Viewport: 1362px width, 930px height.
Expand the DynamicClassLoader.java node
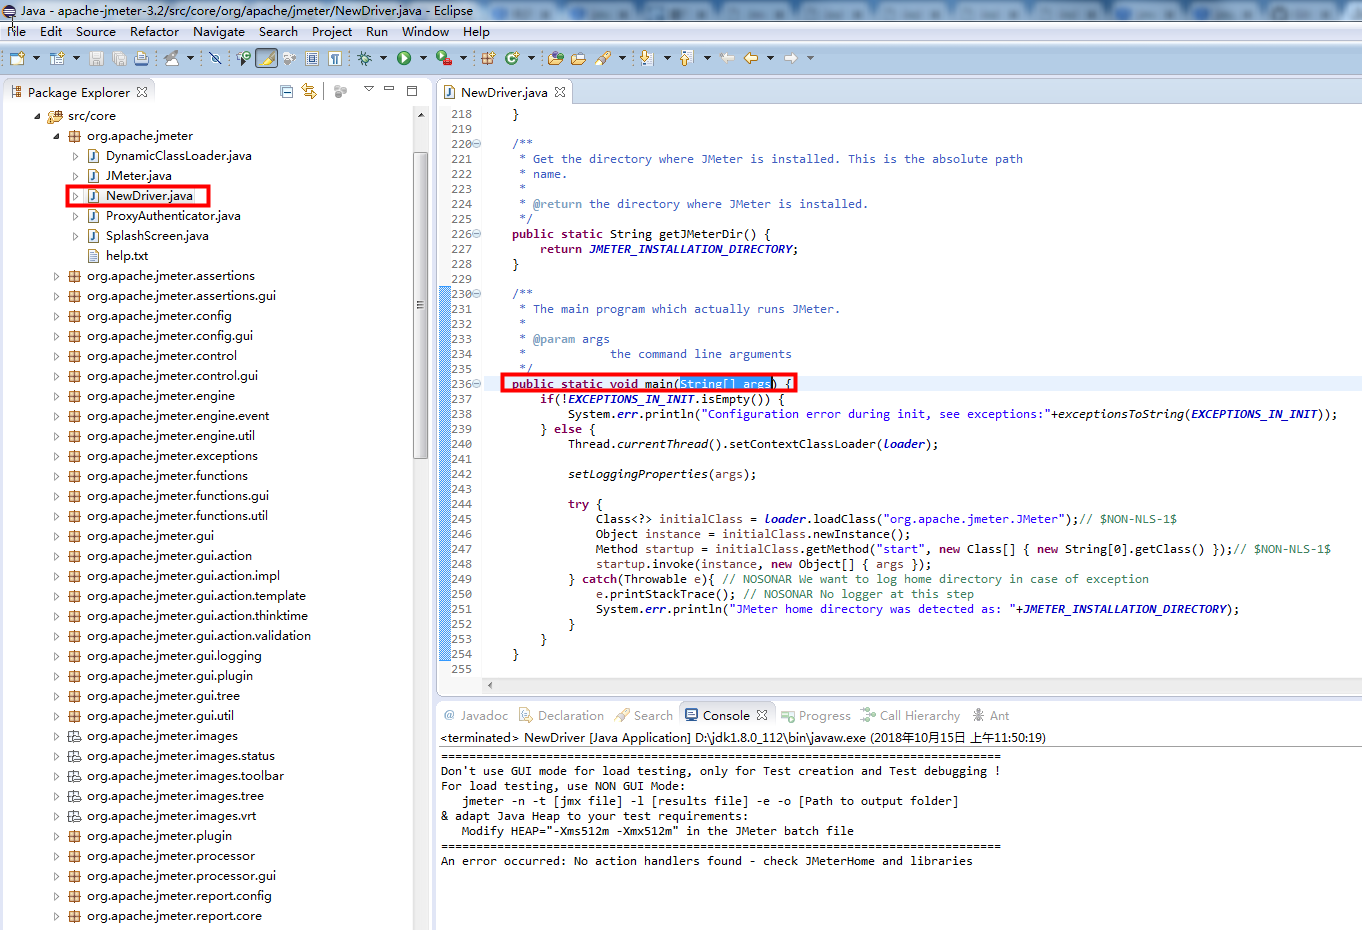[x=75, y=156]
